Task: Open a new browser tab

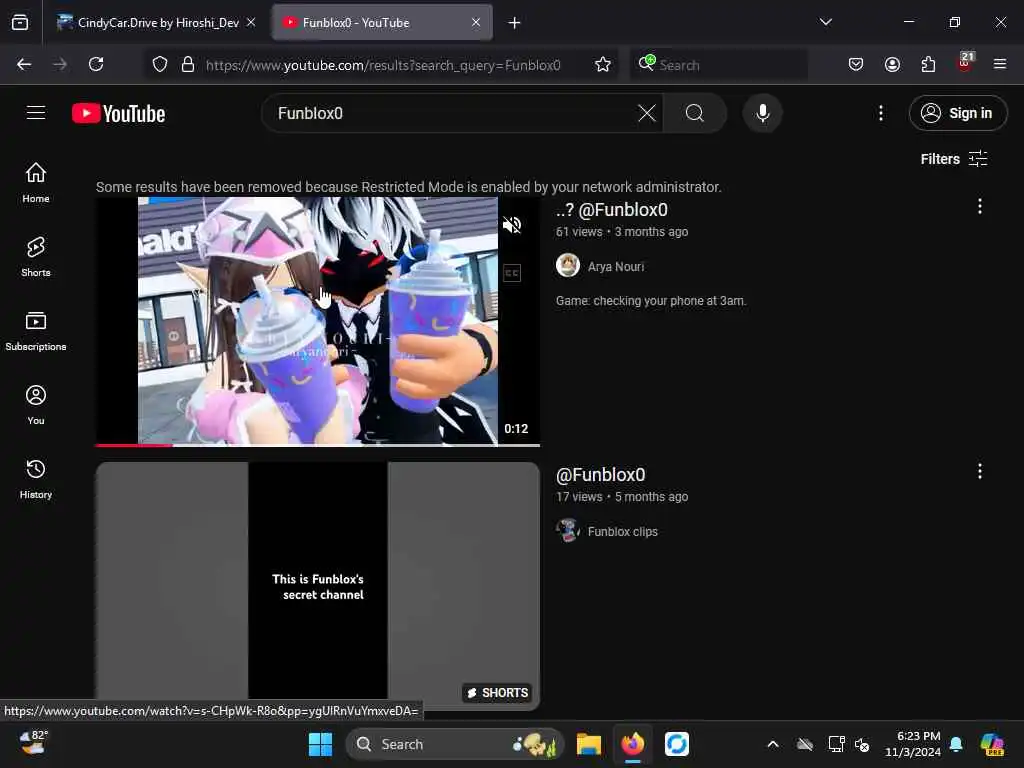Action: [x=514, y=23]
